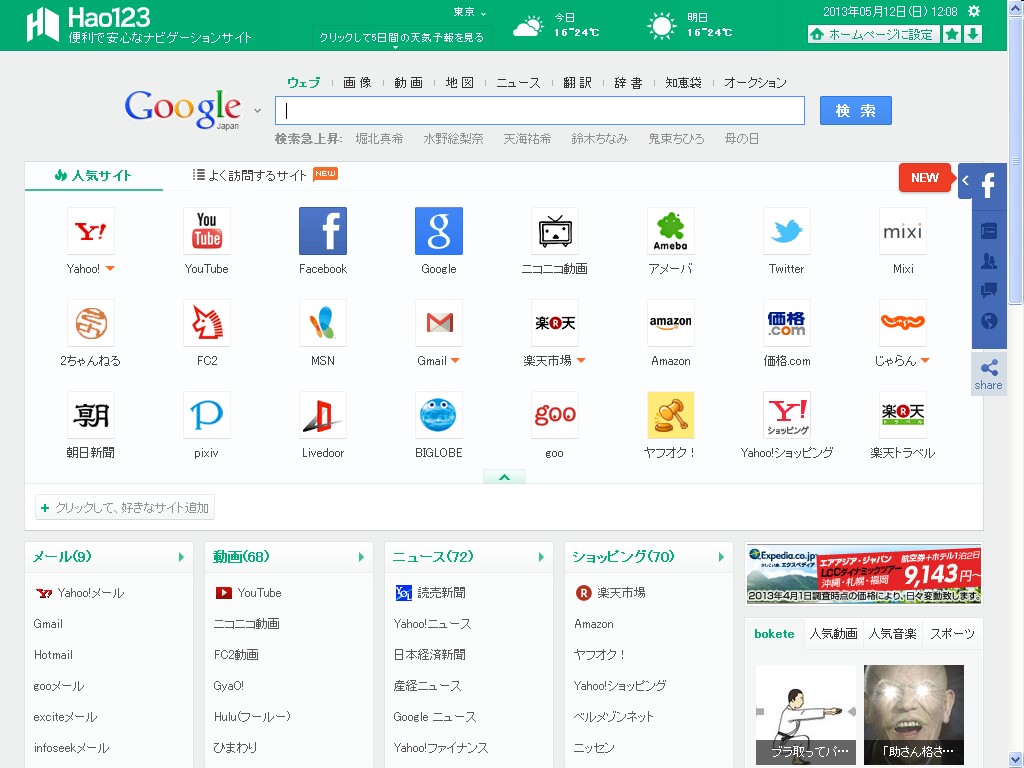Open the BIGLOBE site icon

tap(439, 415)
